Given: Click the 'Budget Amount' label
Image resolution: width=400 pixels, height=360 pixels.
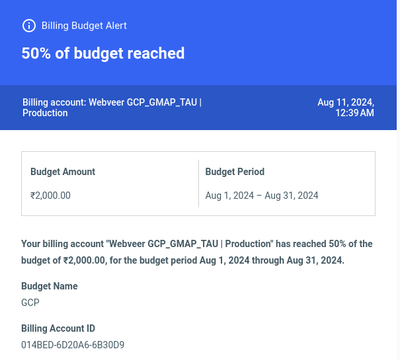Looking at the screenshot, I should point(63,172).
